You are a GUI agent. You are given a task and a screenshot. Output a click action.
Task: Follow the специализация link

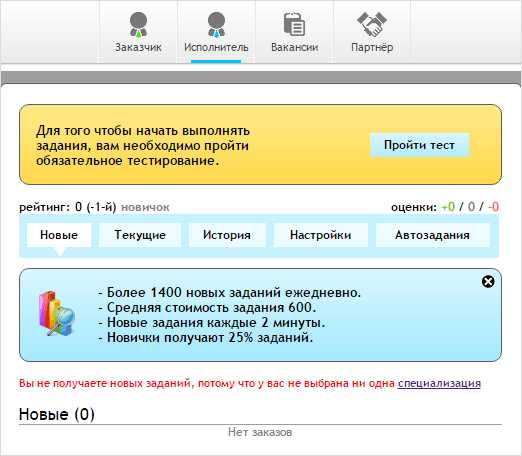tap(439, 383)
